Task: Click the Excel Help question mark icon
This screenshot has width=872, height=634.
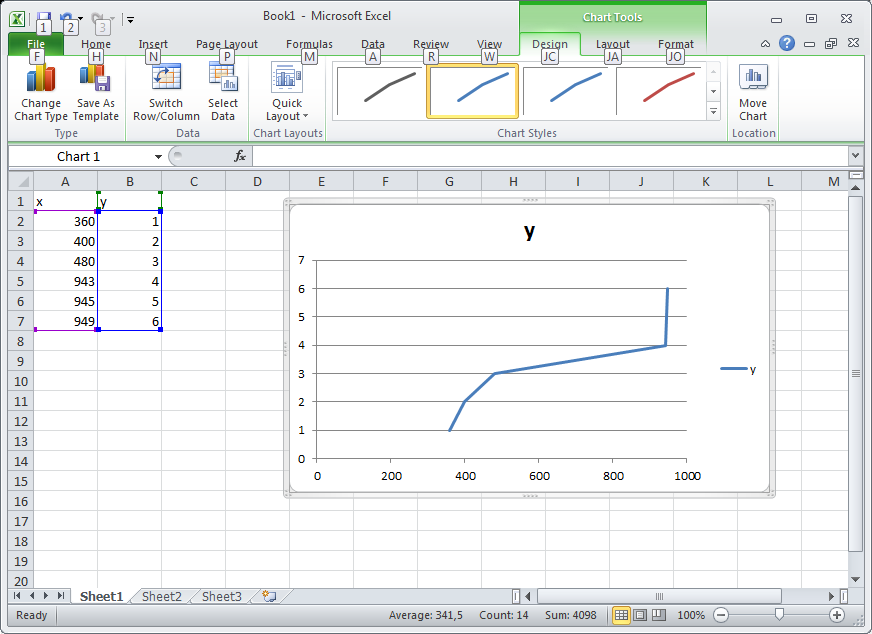Action: [x=787, y=44]
